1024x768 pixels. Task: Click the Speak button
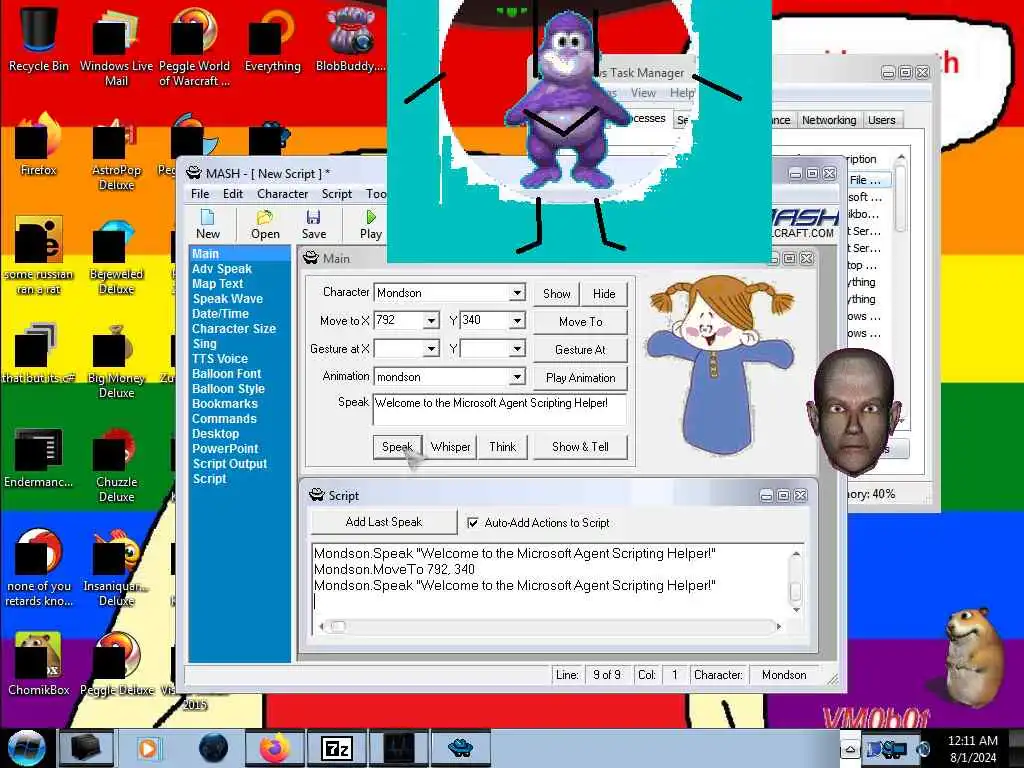point(398,447)
